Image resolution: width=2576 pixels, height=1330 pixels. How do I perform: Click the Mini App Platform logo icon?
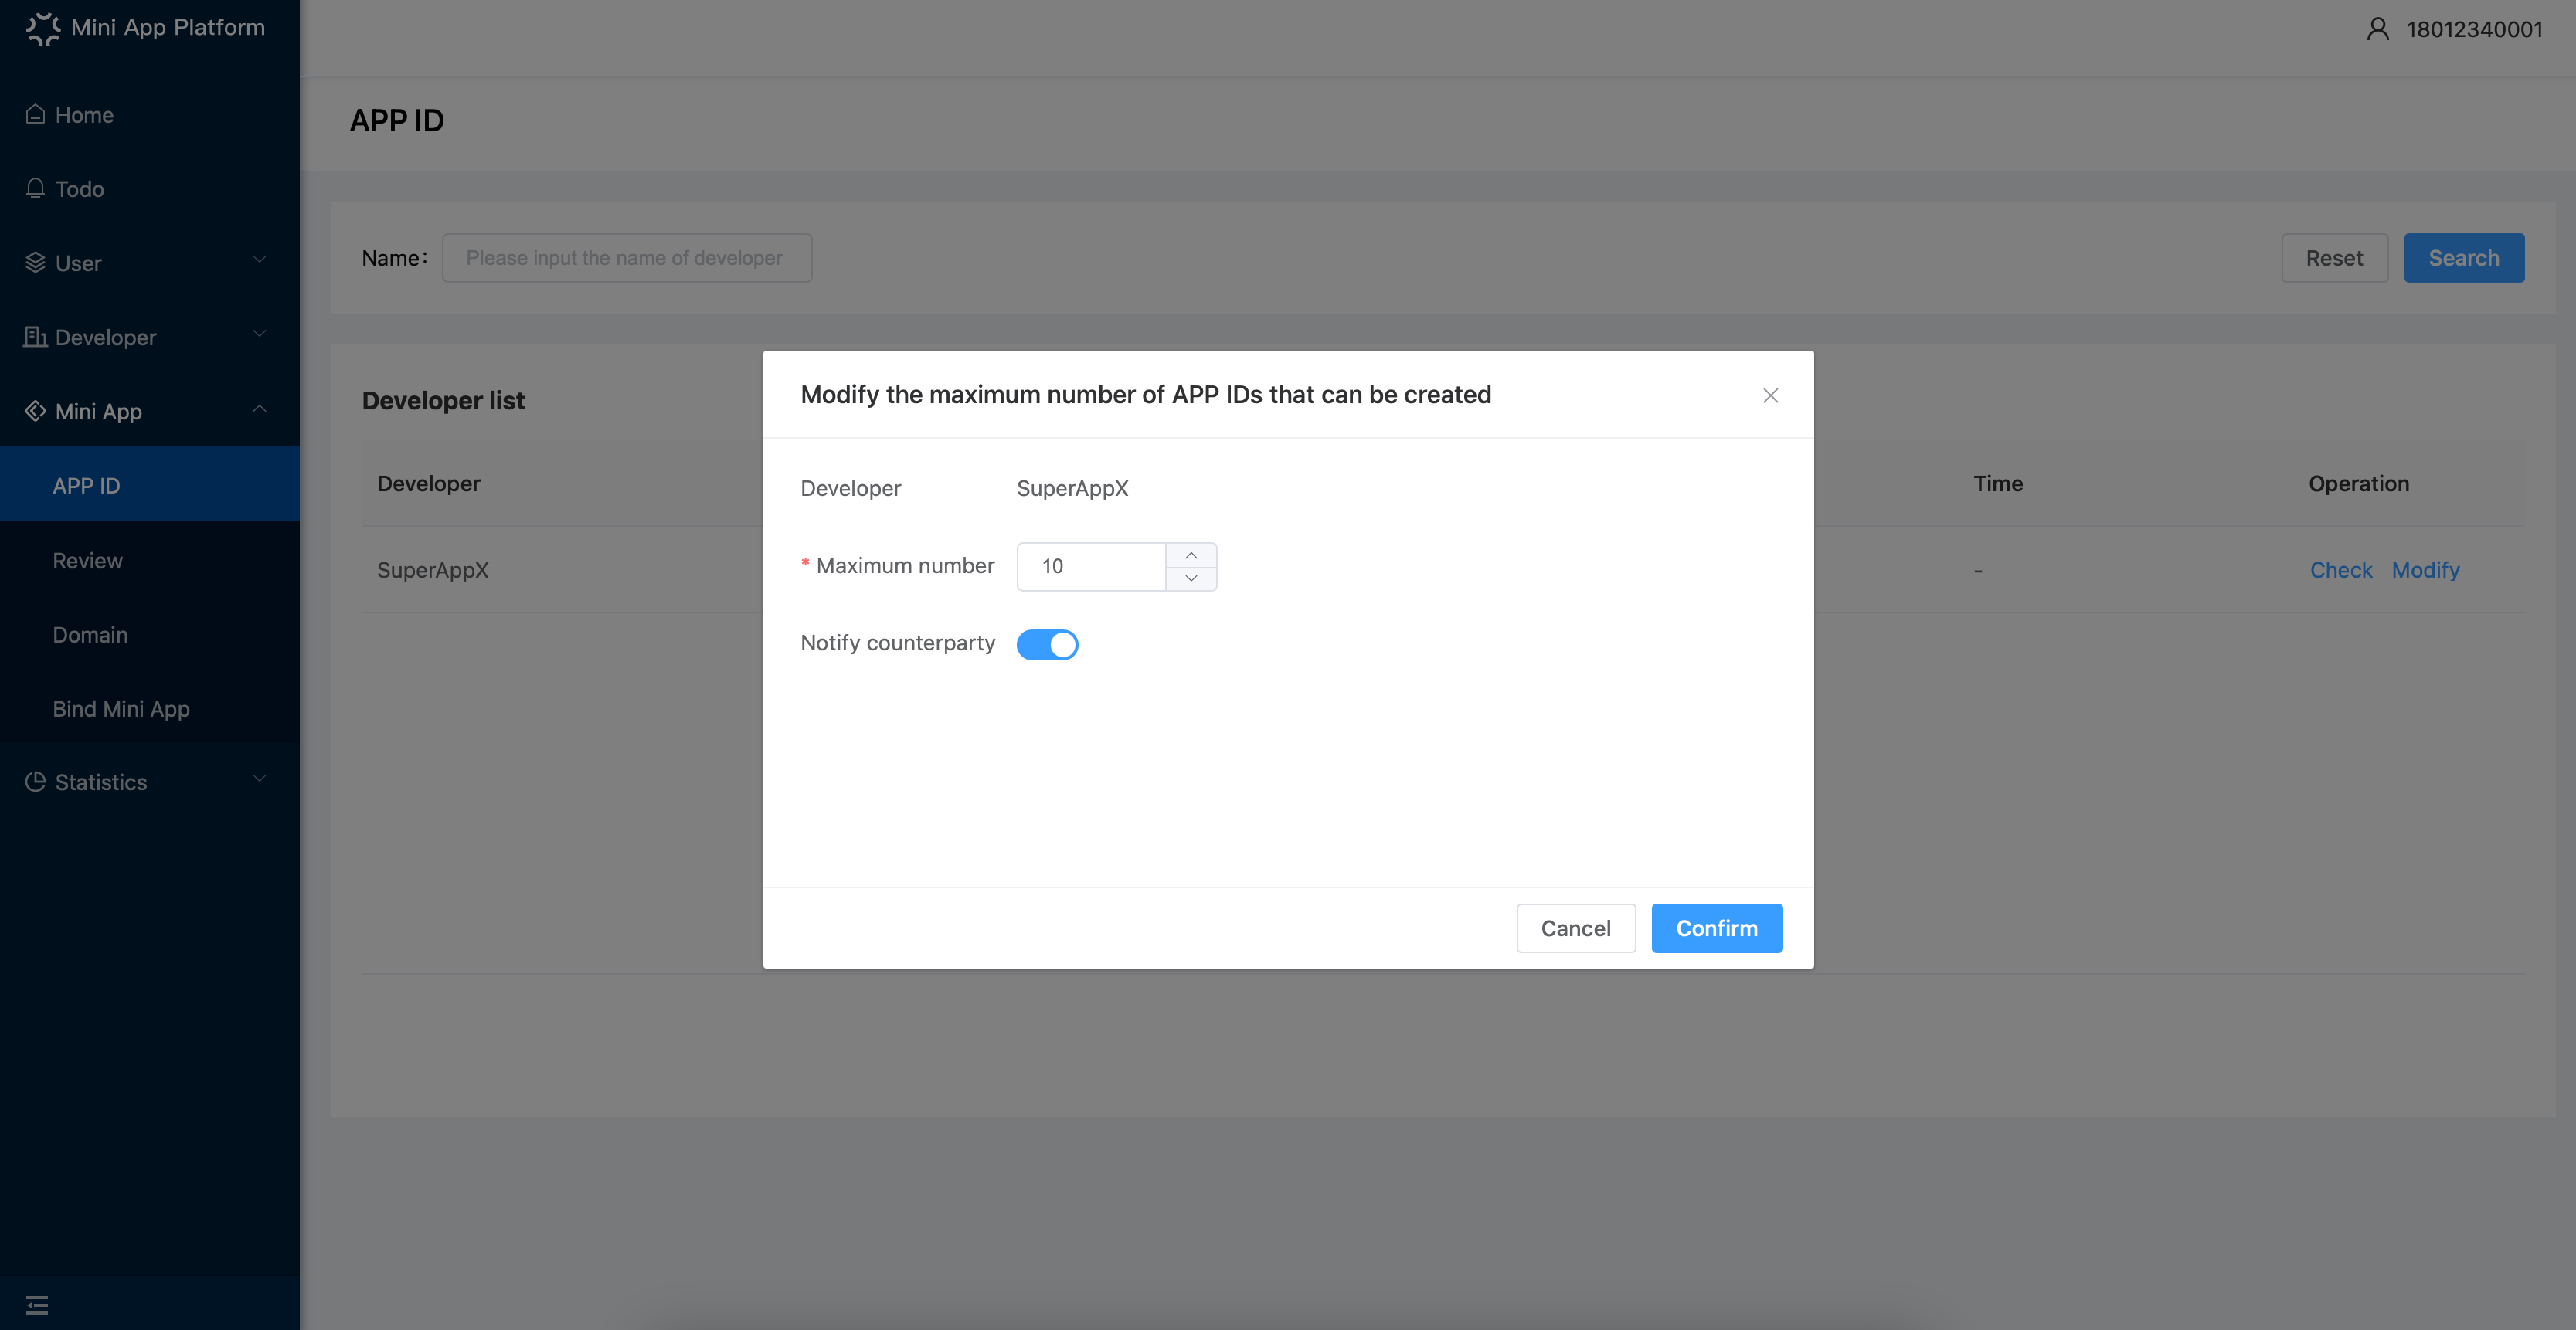tap(43, 28)
